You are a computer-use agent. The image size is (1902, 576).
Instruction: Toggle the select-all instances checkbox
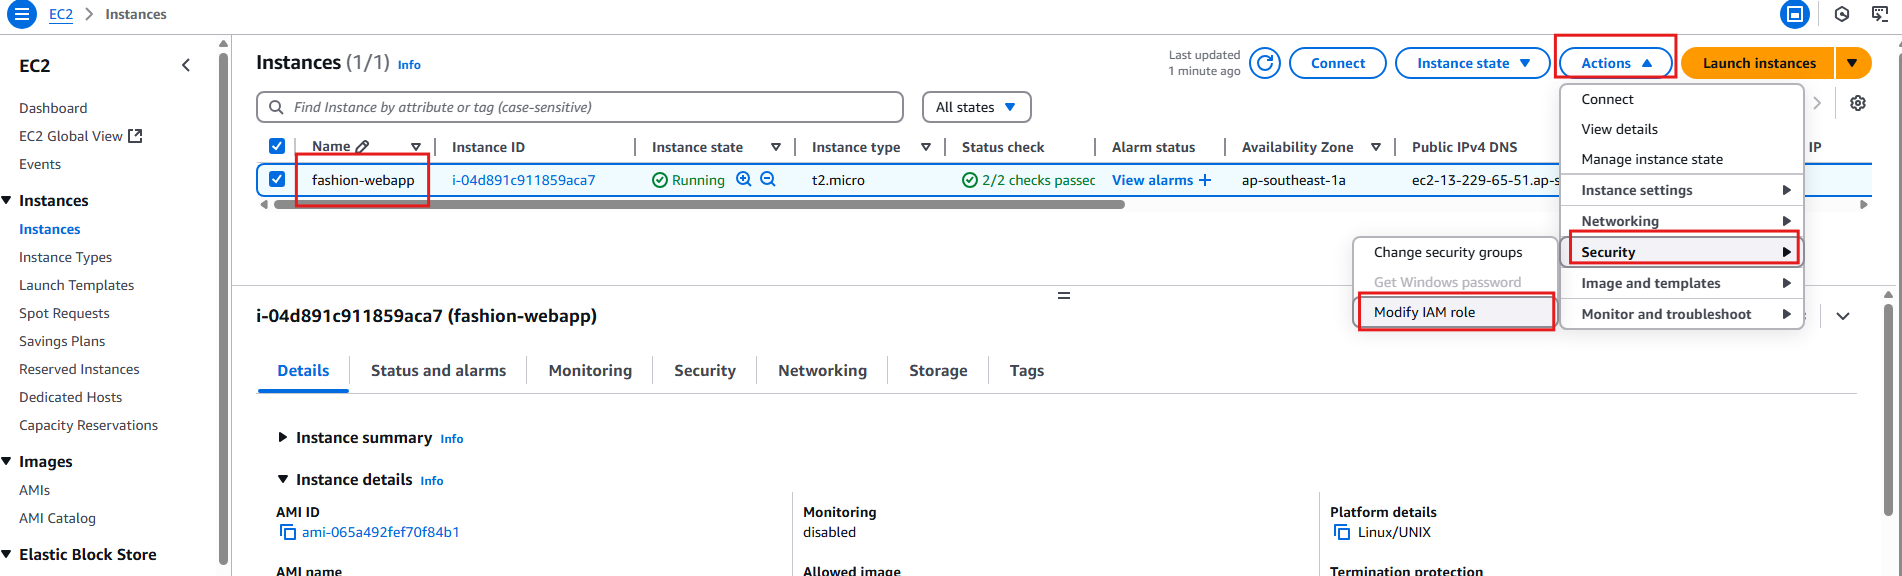[277, 146]
